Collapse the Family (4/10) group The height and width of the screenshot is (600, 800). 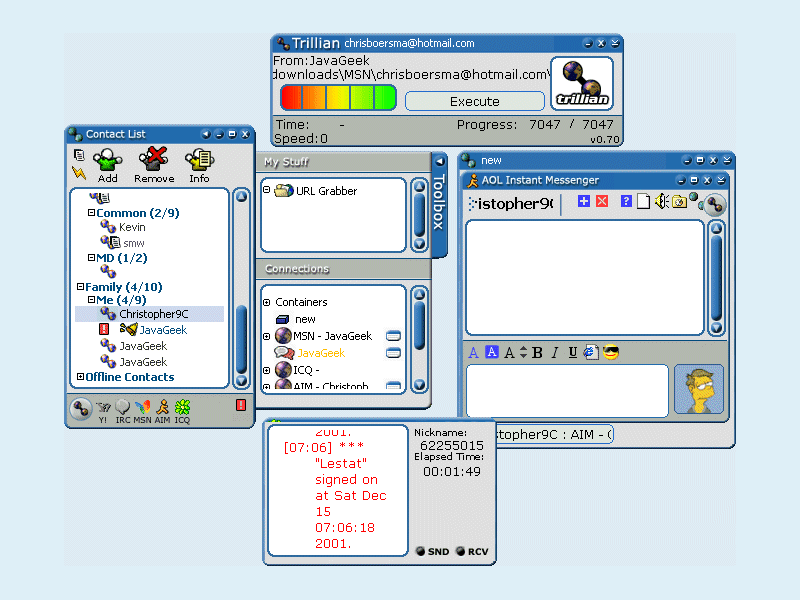[x=80, y=286]
